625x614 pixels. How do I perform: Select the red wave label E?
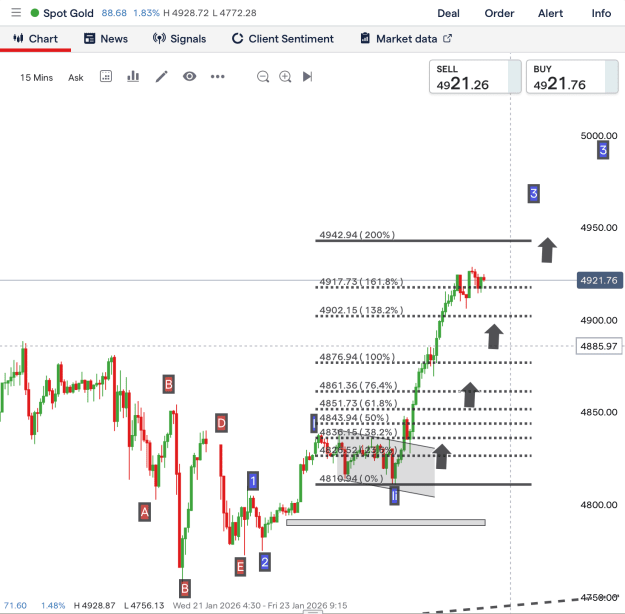(x=240, y=567)
